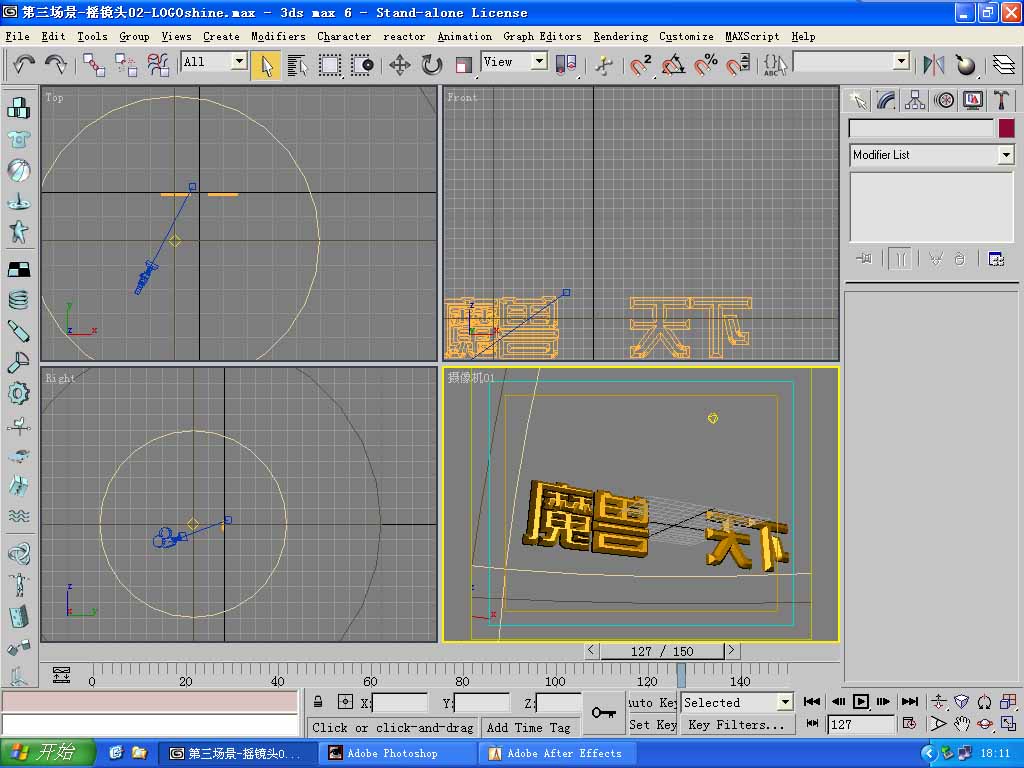This screenshot has height=768, width=1024.
Task: Step time slider forward with right arrow
Action: click(731, 650)
